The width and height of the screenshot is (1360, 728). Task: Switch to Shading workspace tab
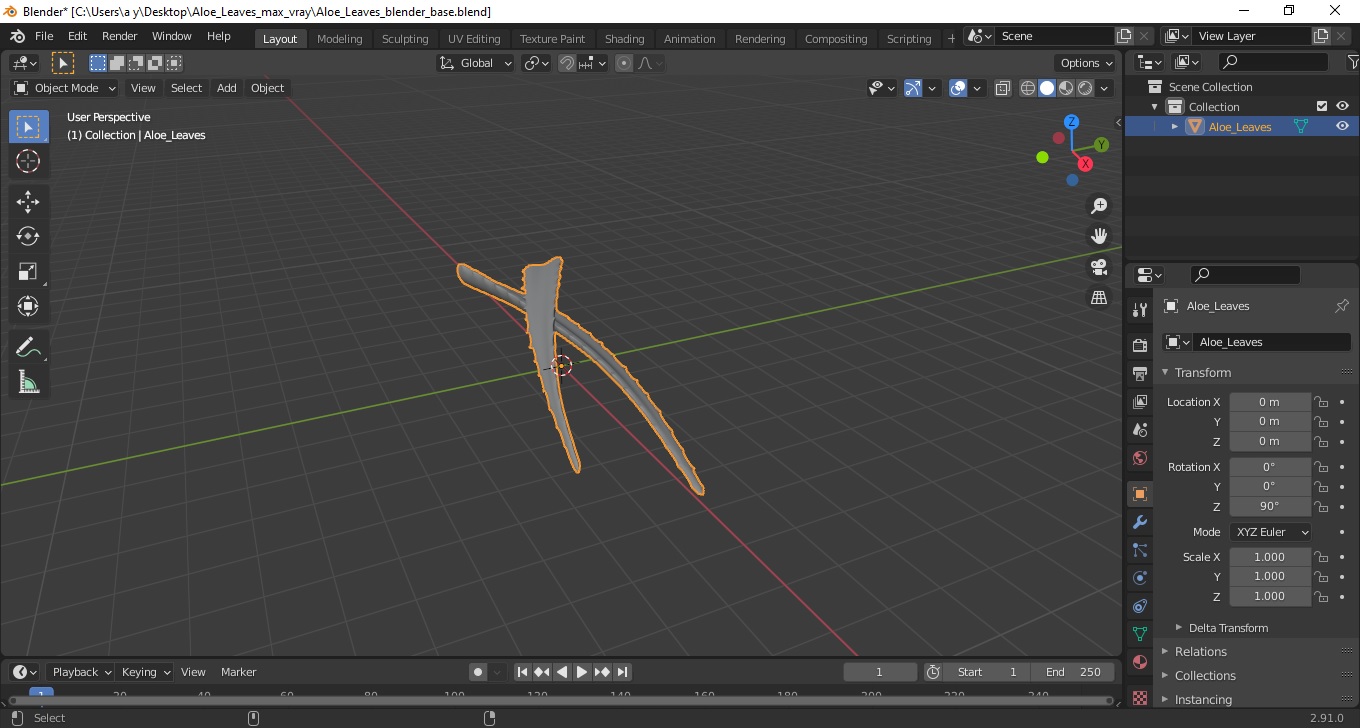tap(624, 38)
